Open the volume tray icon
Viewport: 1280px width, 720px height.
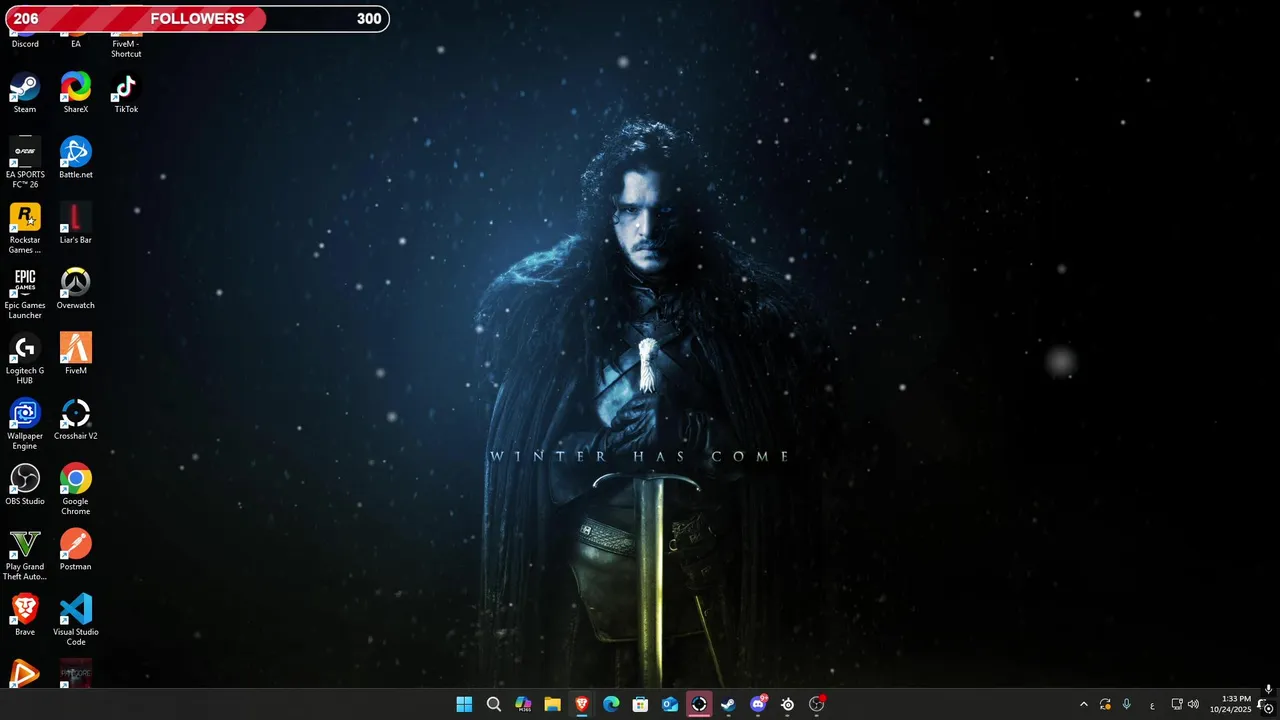1193,704
